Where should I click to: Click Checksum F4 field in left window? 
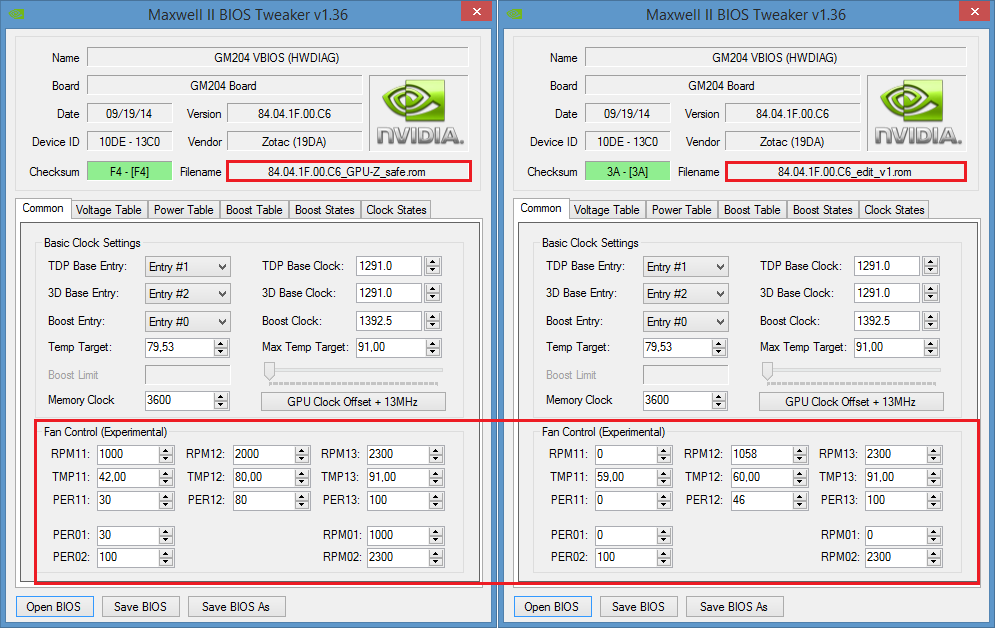point(129,172)
